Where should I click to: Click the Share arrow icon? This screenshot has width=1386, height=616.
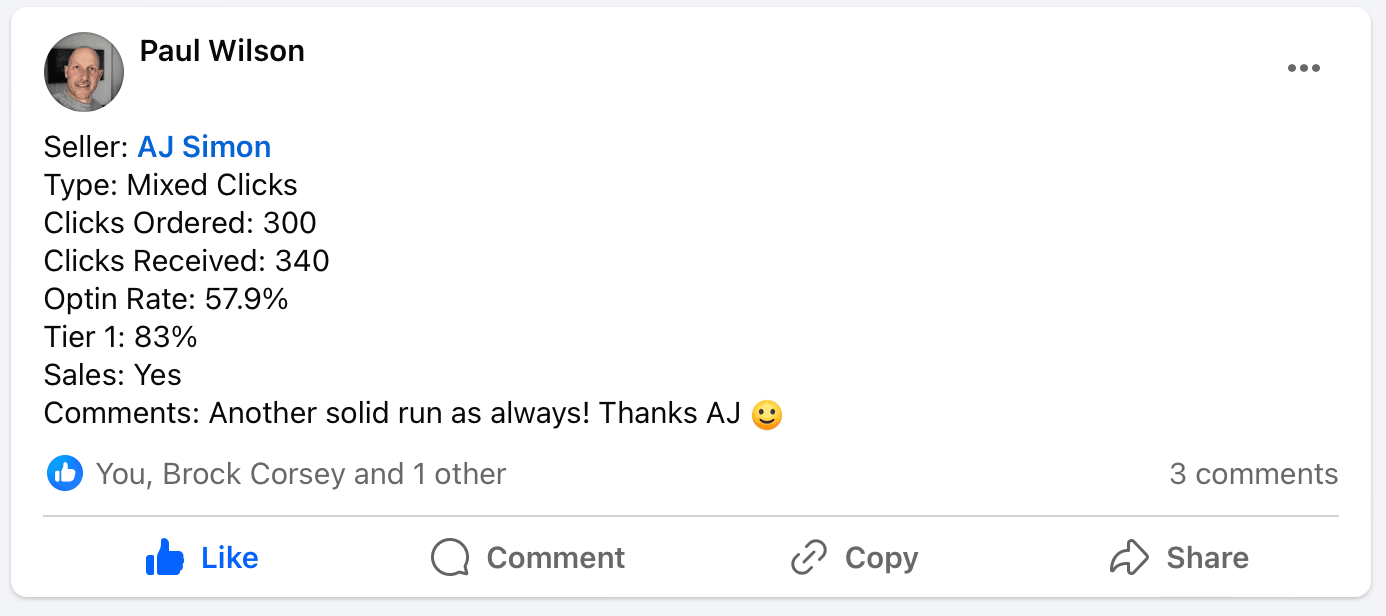[1129, 558]
